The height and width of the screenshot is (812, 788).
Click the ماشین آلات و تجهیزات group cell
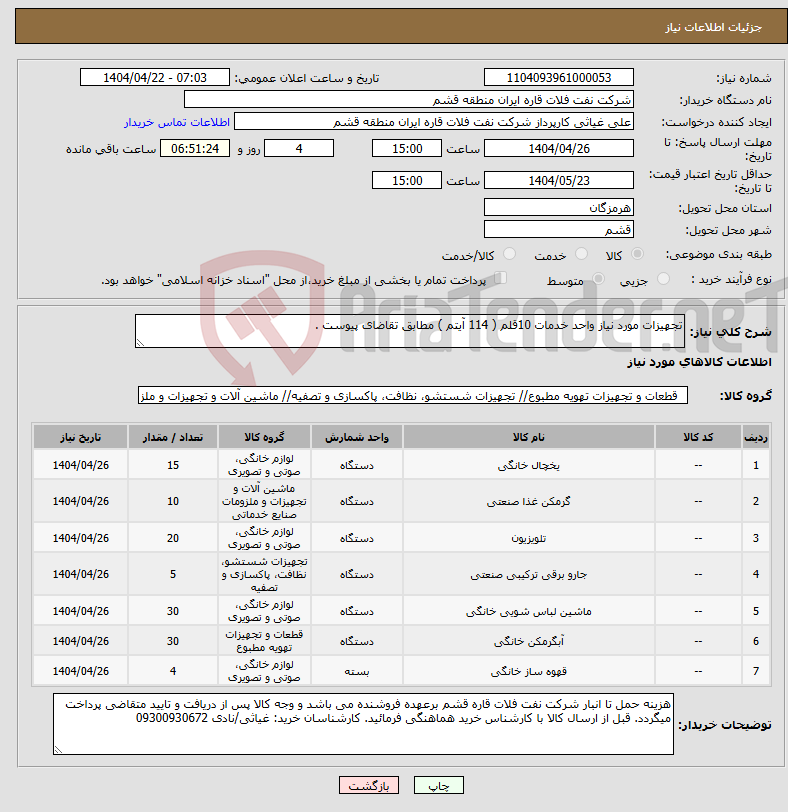[x=264, y=501]
